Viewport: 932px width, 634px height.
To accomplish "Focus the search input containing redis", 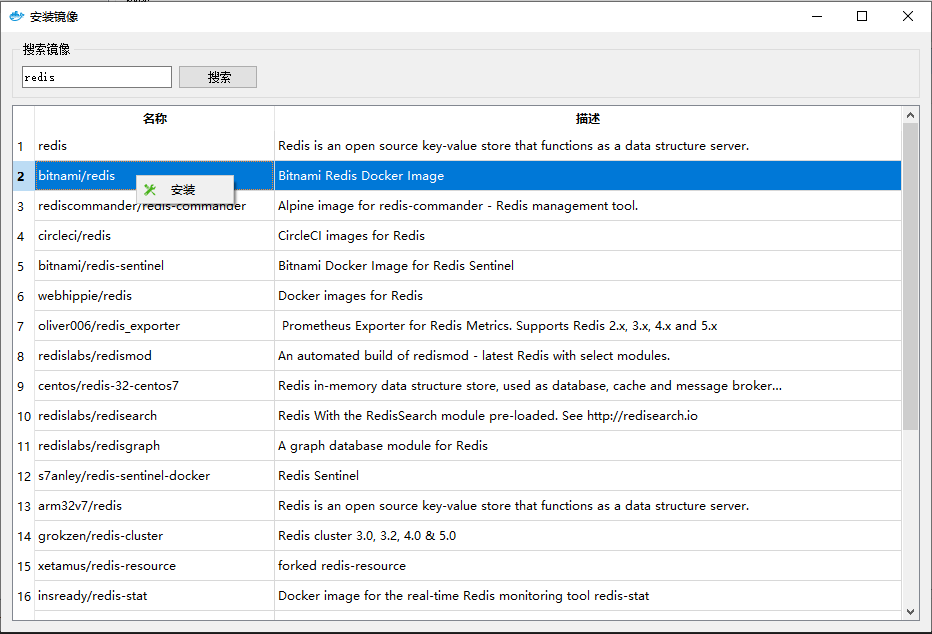I will pos(97,77).
